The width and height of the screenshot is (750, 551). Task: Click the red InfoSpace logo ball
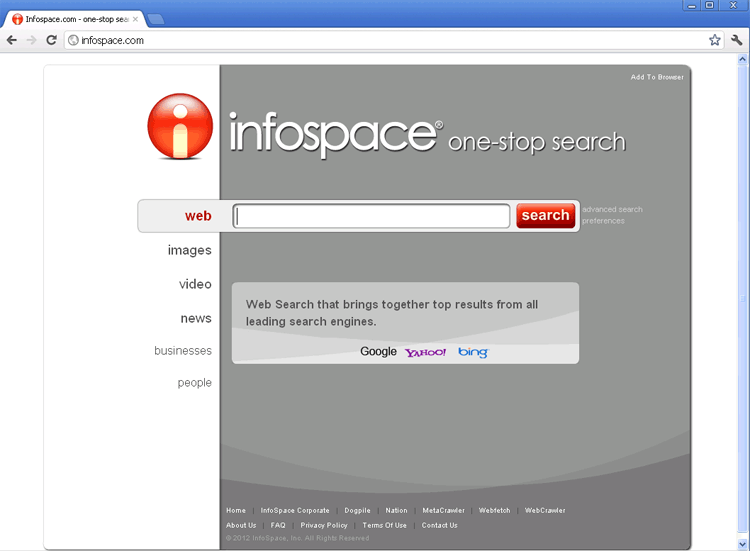coord(180,127)
